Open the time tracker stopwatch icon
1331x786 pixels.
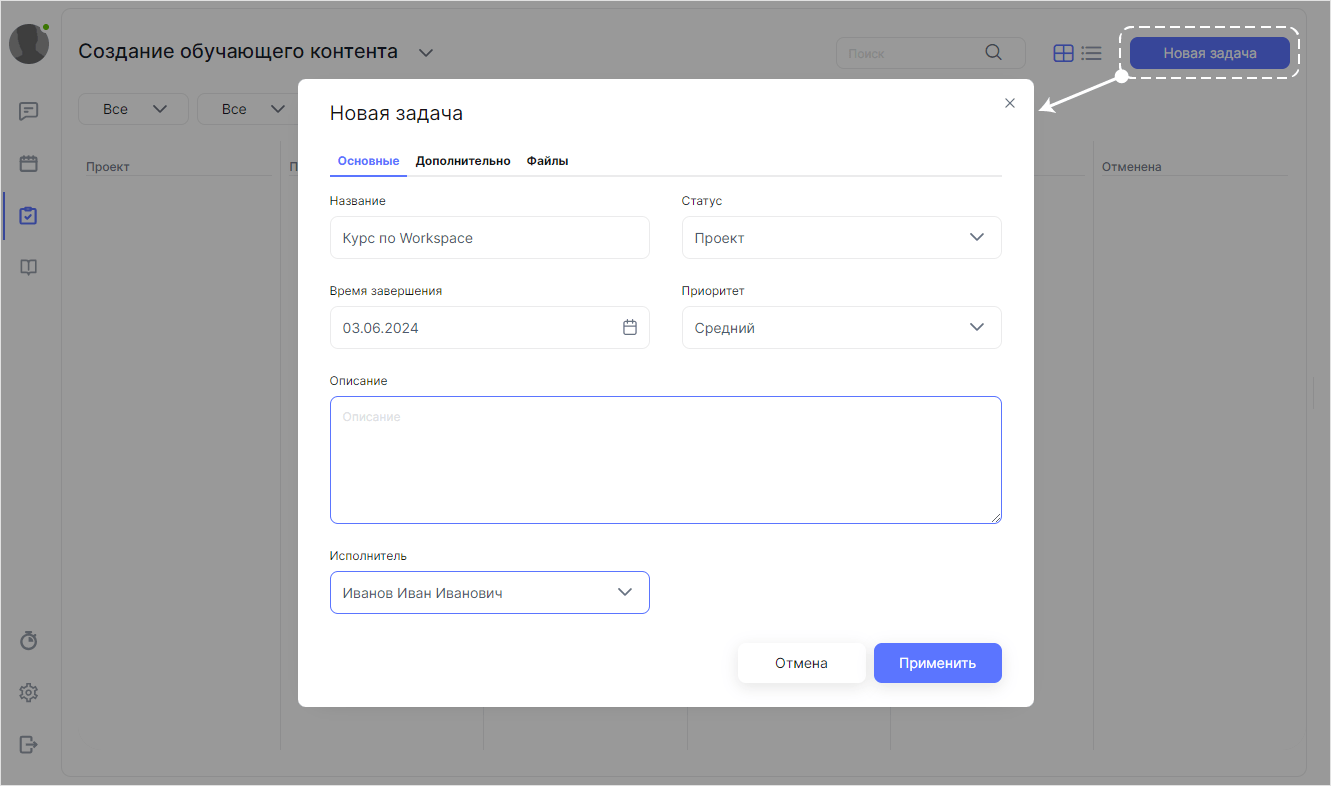(29, 640)
